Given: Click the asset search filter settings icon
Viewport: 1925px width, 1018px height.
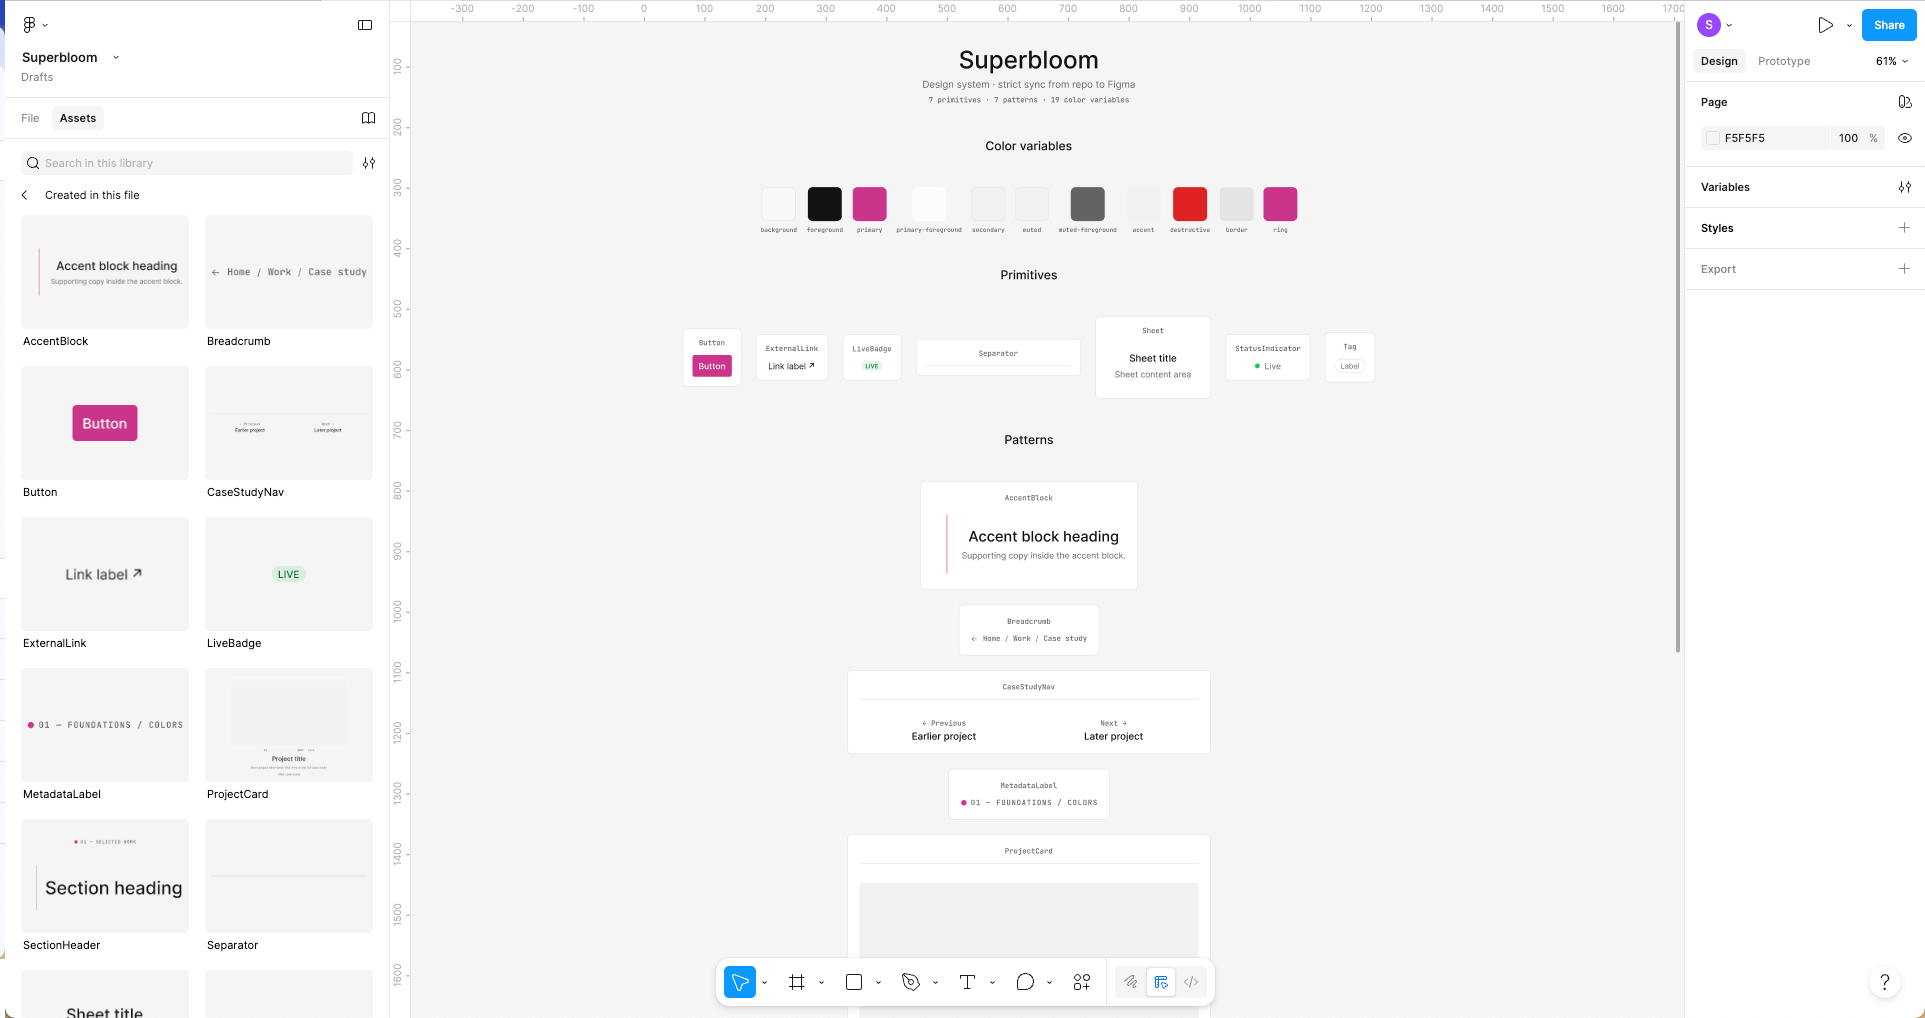Looking at the screenshot, I should pyautogui.click(x=369, y=163).
